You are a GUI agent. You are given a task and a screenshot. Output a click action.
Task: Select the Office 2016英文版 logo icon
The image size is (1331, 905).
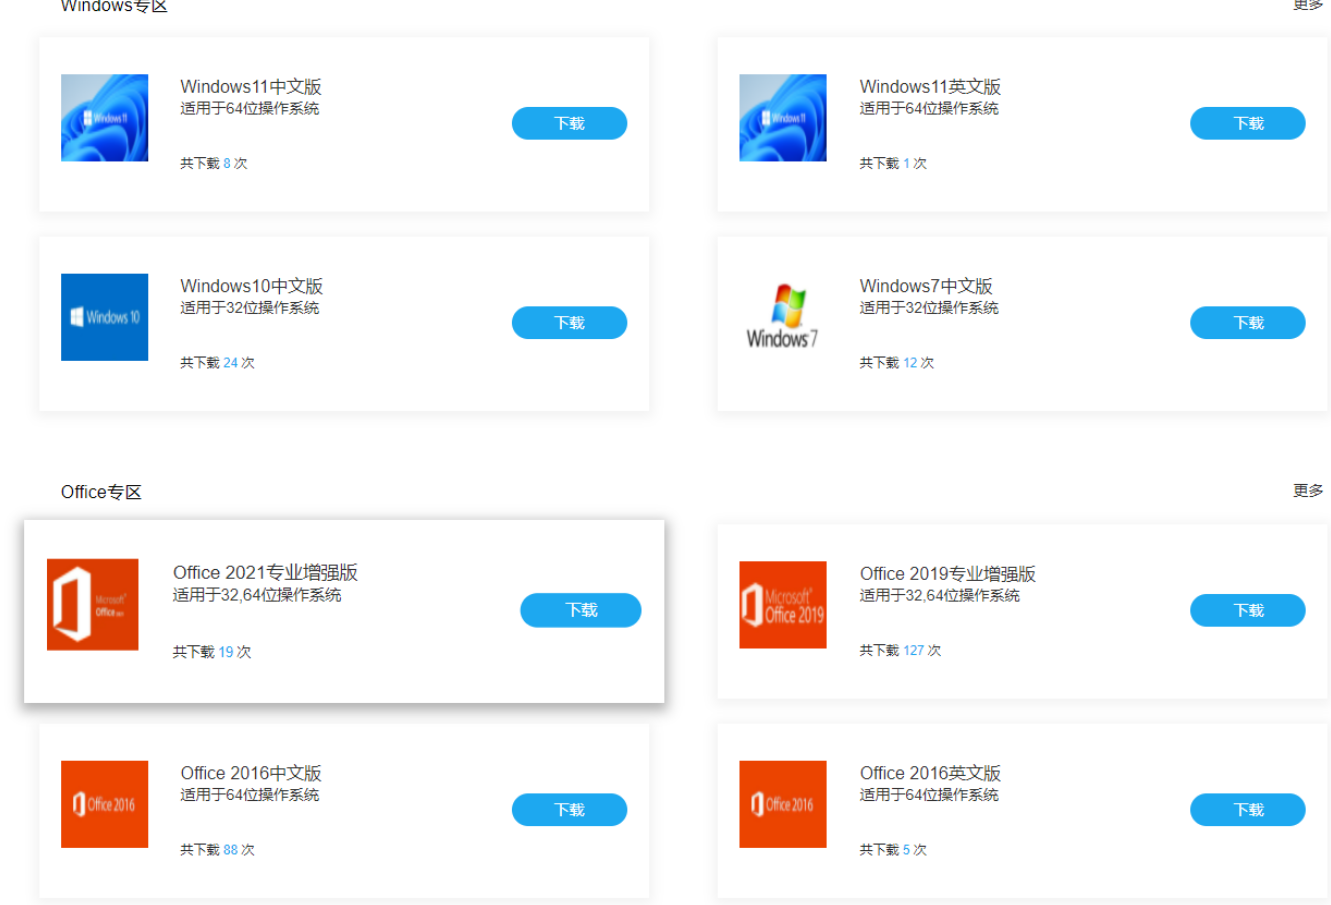(783, 804)
